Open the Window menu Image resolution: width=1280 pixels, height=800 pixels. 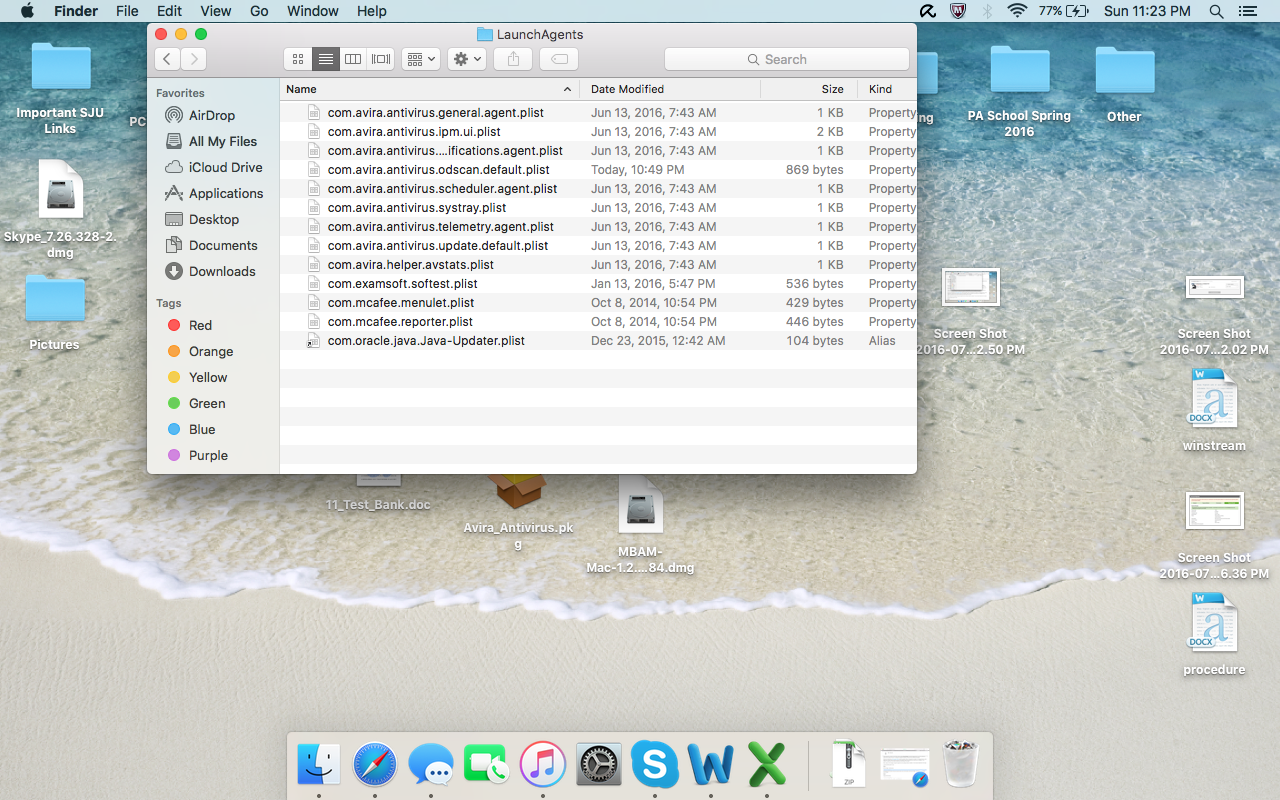pos(312,11)
